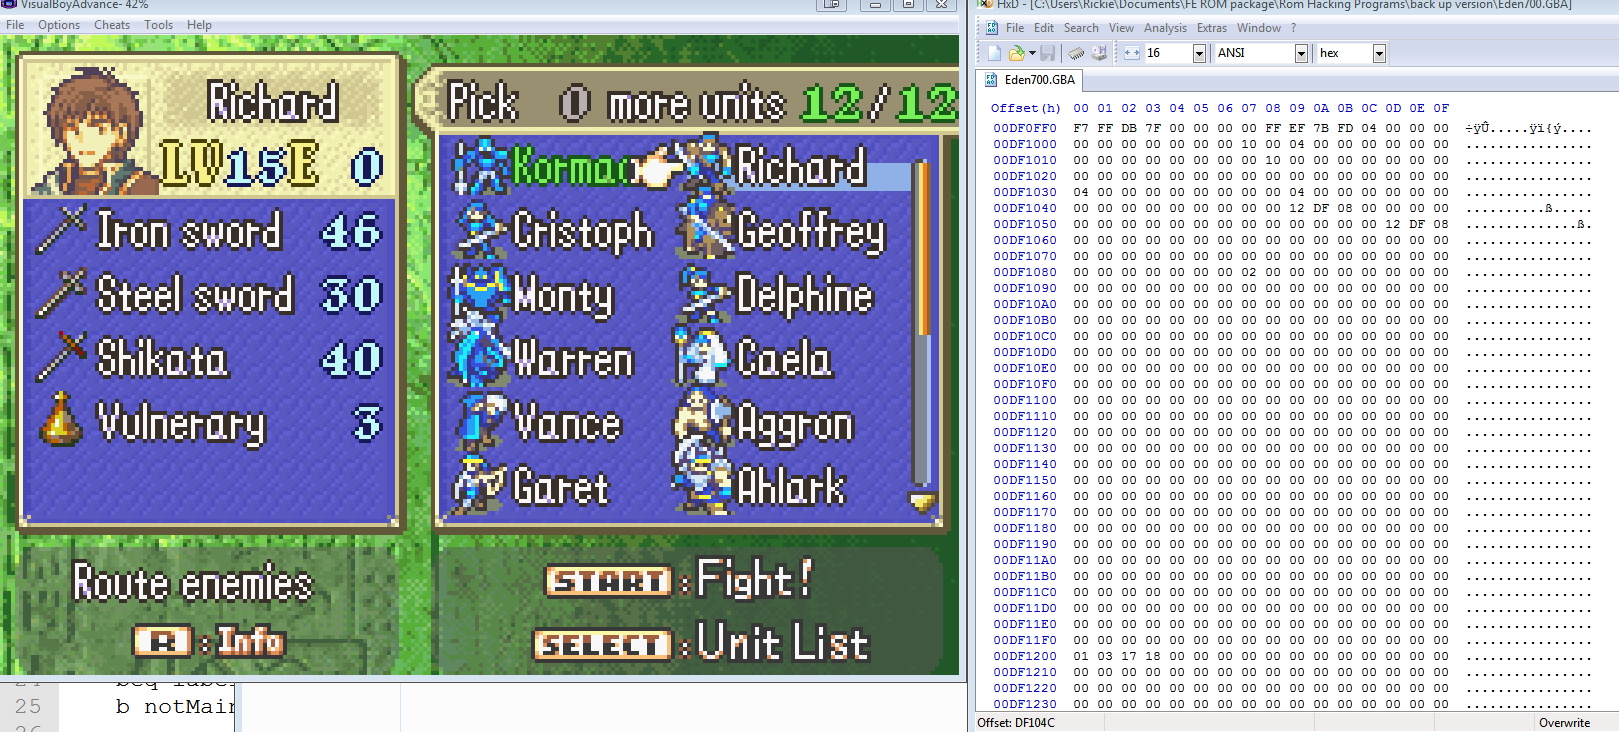Click the bytes per row field showing 16

pos(1168,53)
